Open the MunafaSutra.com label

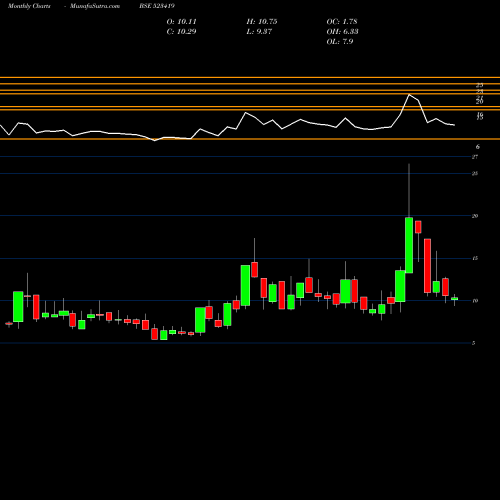click(x=95, y=6)
